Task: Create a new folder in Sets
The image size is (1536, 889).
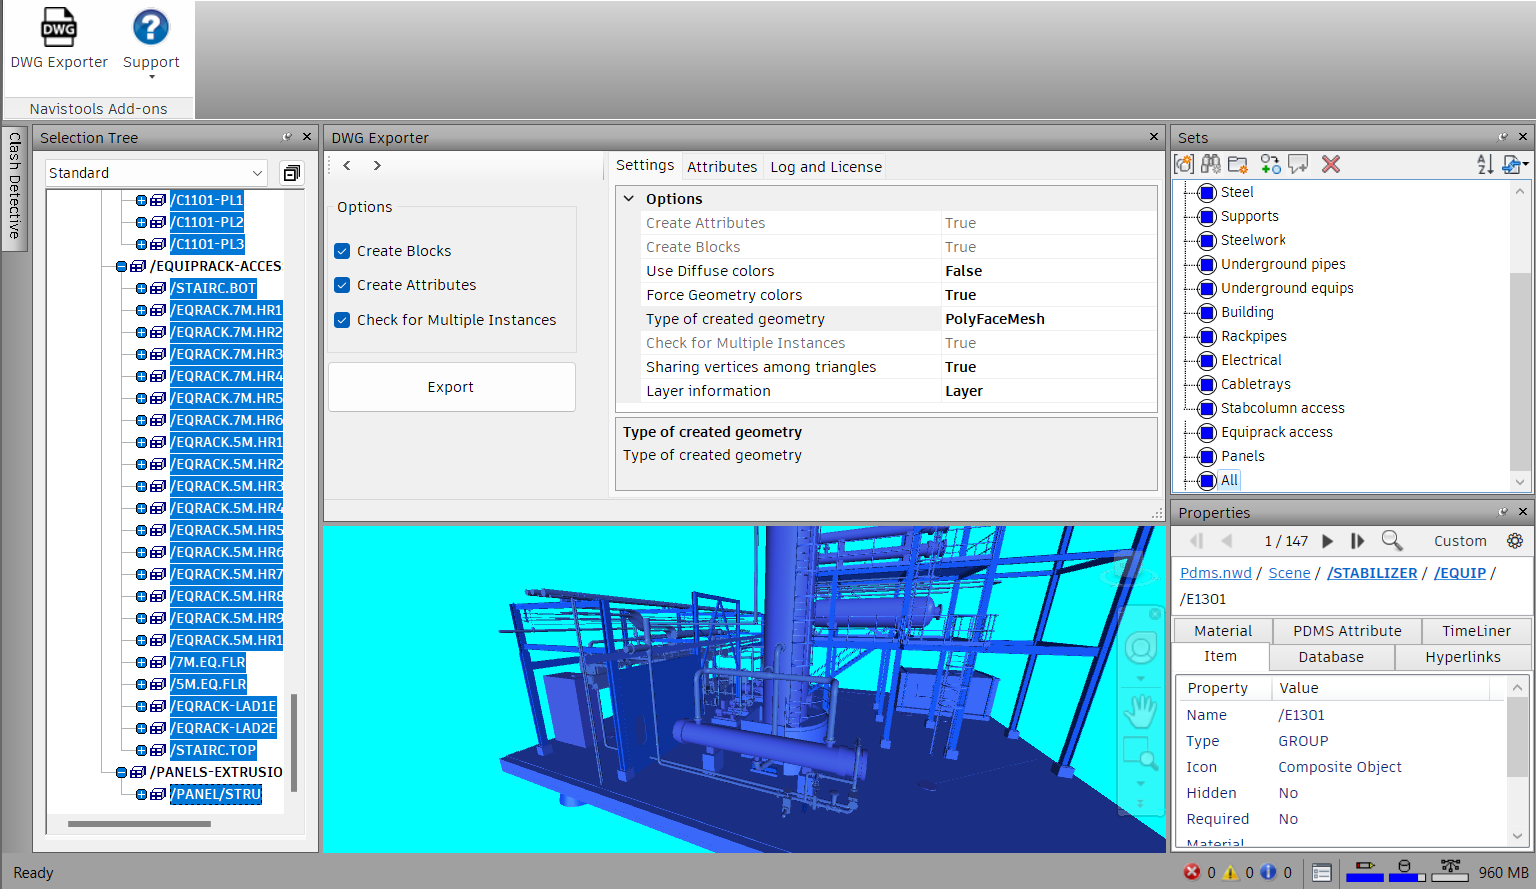Action: pyautogui.click(x=1238, y=164)
